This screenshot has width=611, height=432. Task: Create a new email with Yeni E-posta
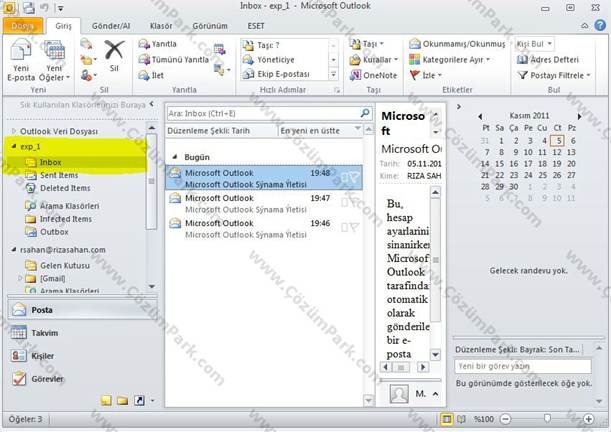tap(21, 60)
